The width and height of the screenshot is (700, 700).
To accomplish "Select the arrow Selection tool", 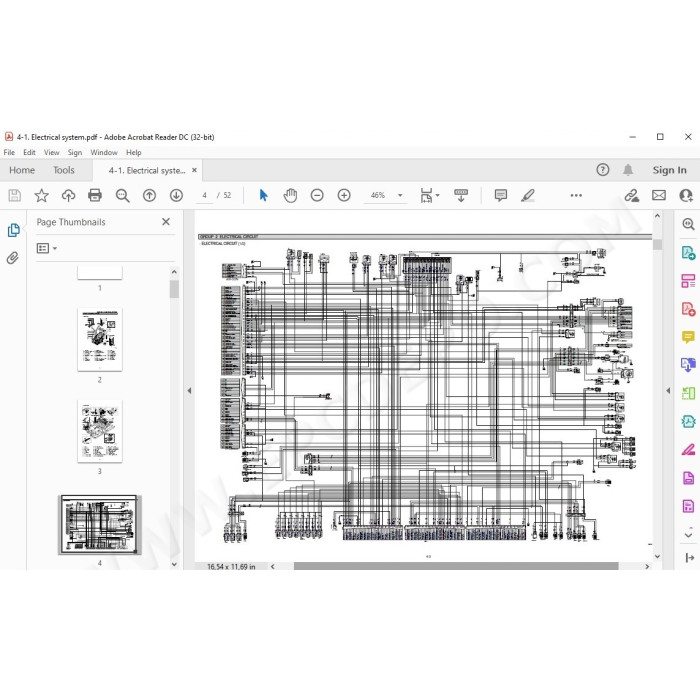I will click(x=263, y=195).
